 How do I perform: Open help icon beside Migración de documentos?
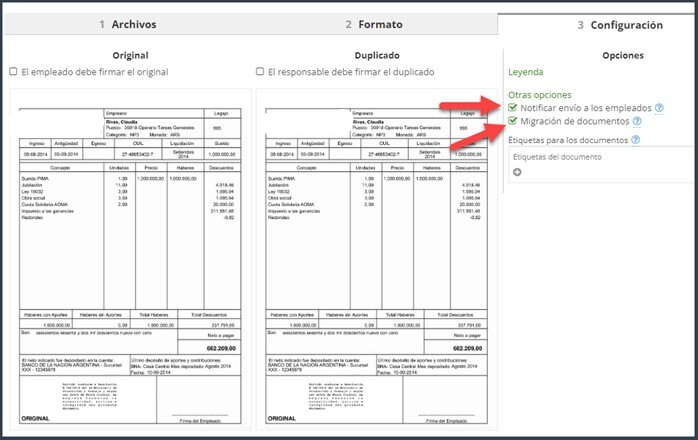pos(637,121)
